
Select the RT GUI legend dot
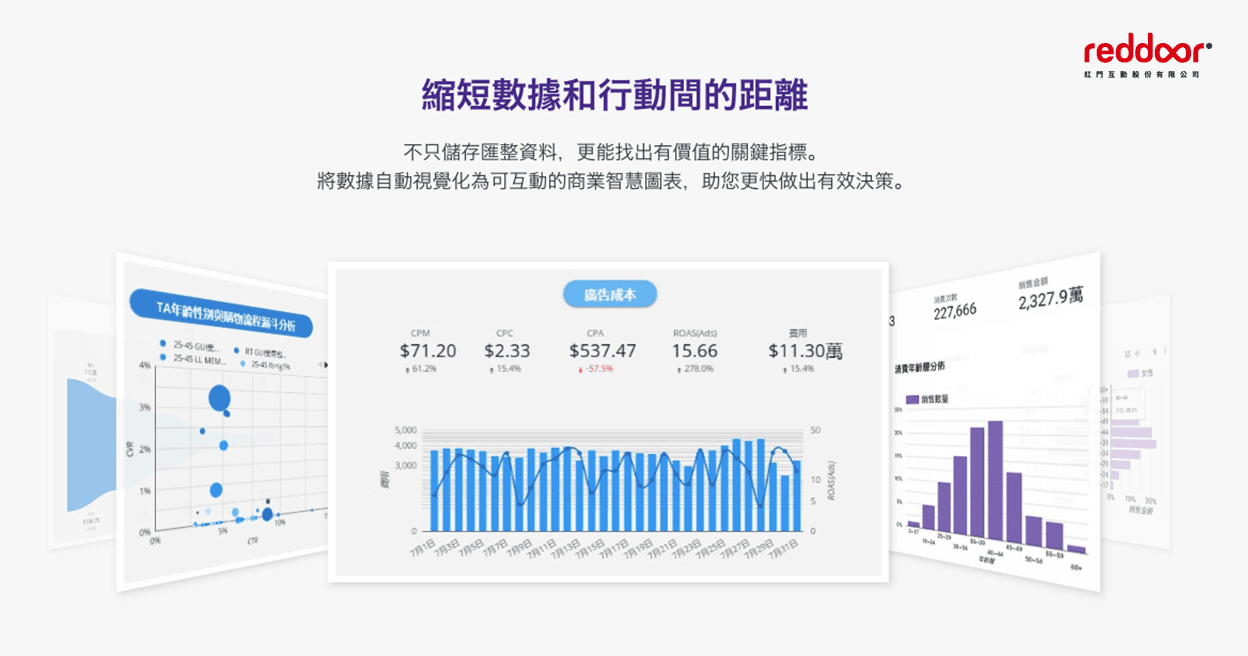click(x=236, y=352)
